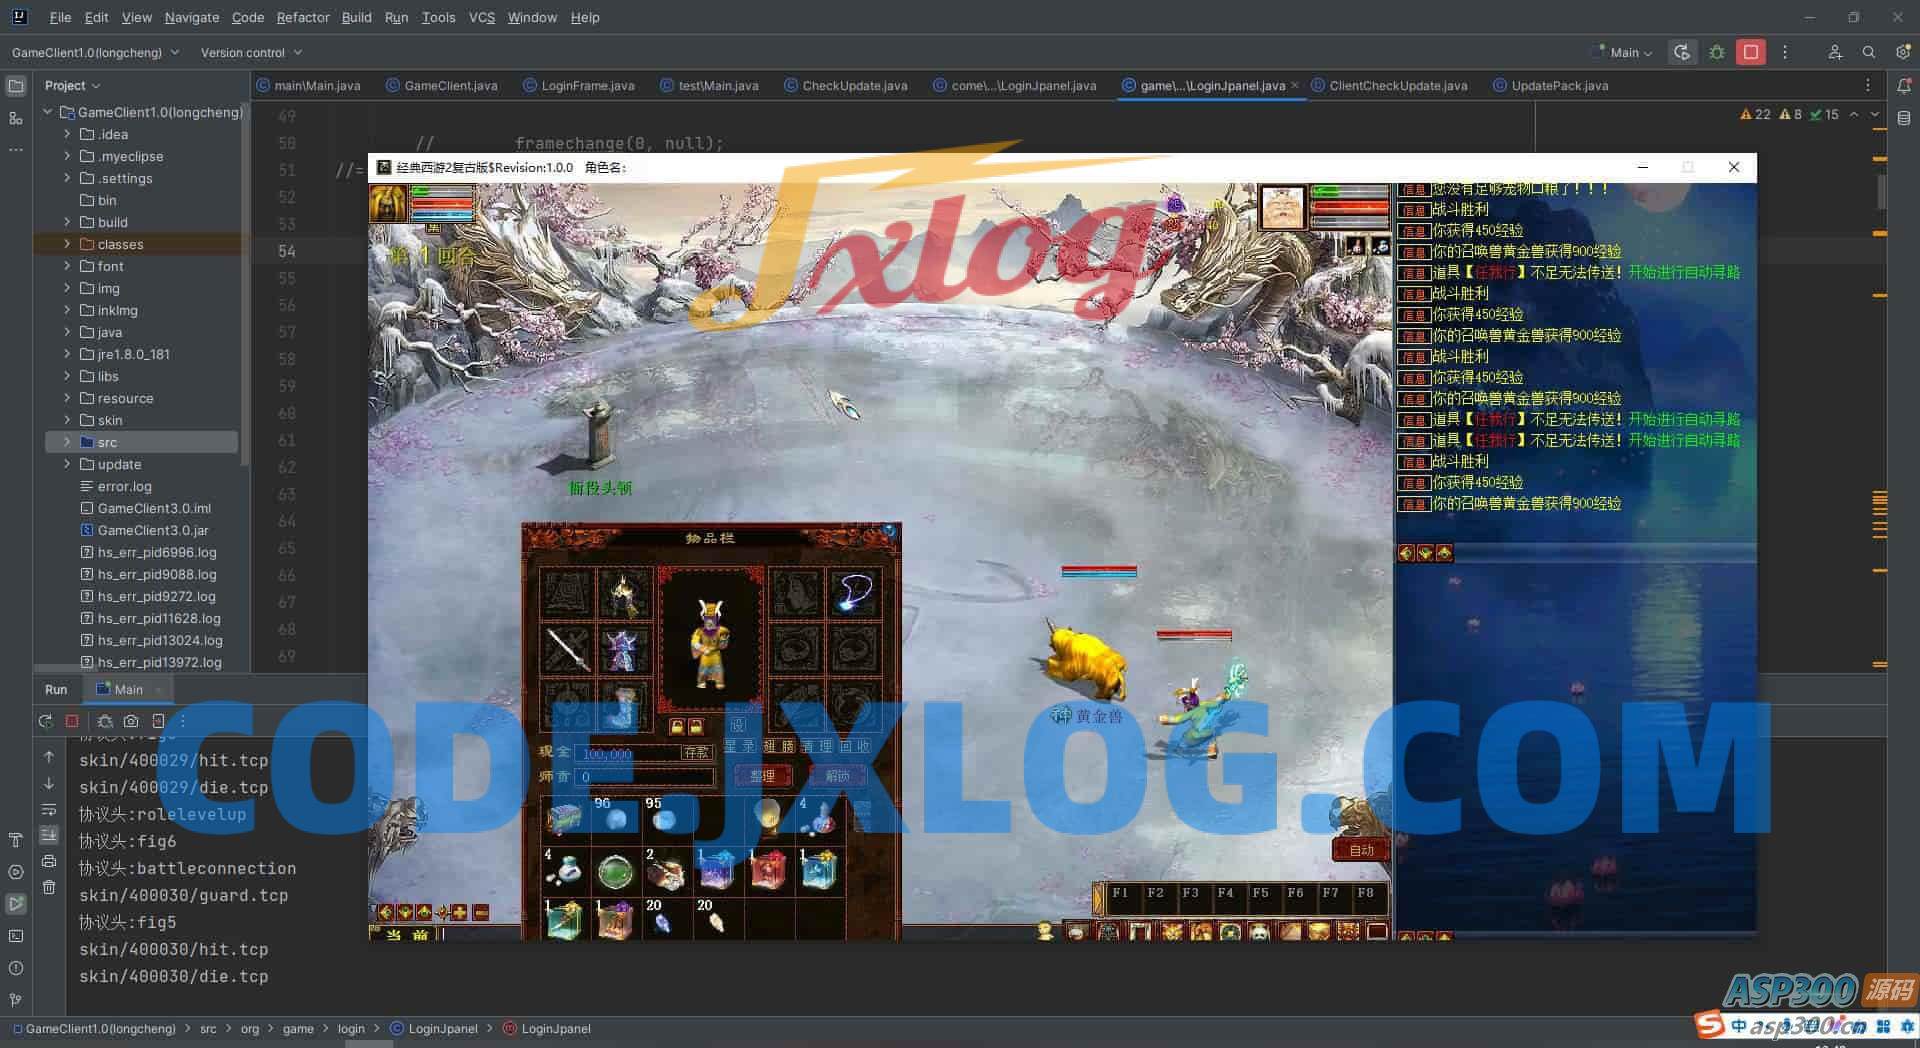Open the Database tool window
Viewport: 1920px width, 1048px height.
(x=1903, y=118)
